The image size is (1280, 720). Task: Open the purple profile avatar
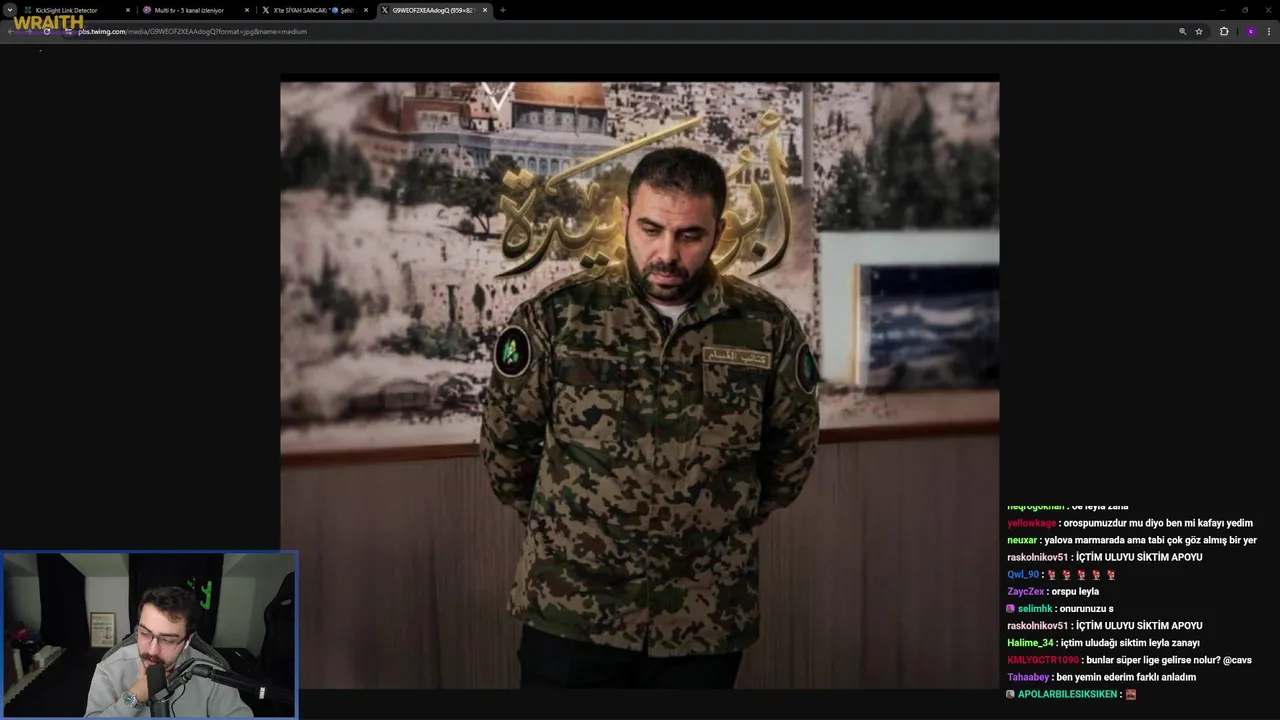(1250, 31)
